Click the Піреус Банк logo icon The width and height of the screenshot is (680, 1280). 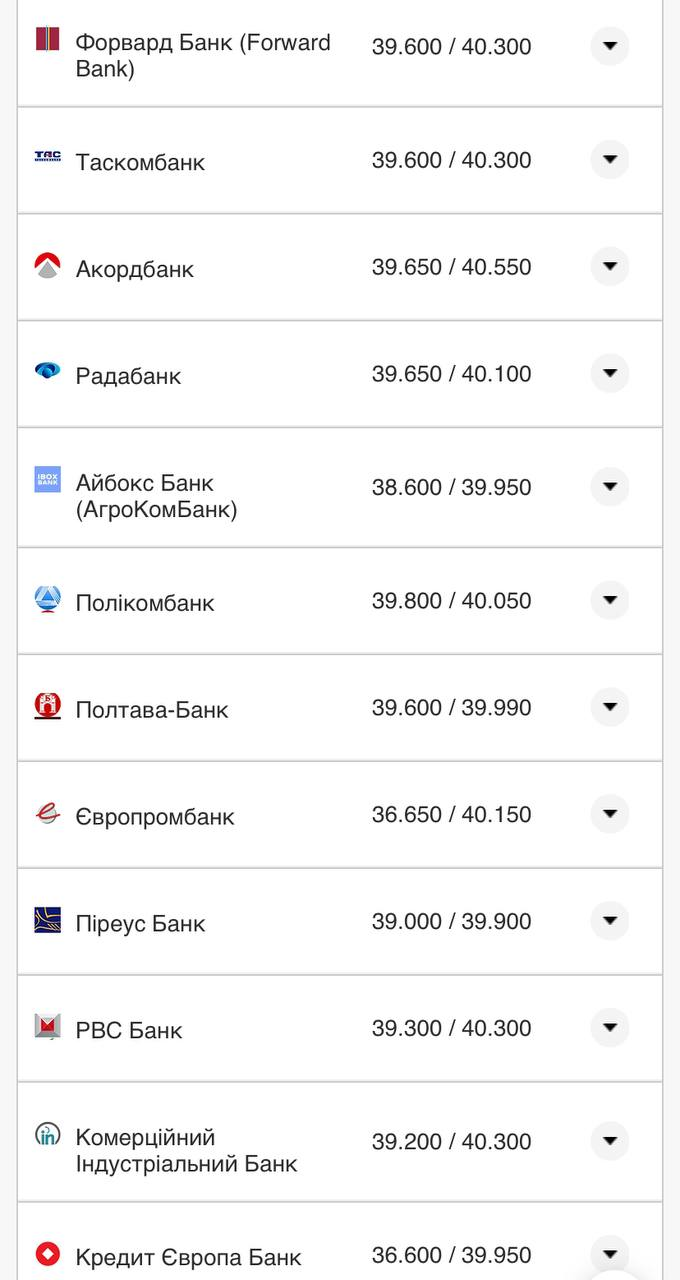pyautogui.click(x=47, y=920)
